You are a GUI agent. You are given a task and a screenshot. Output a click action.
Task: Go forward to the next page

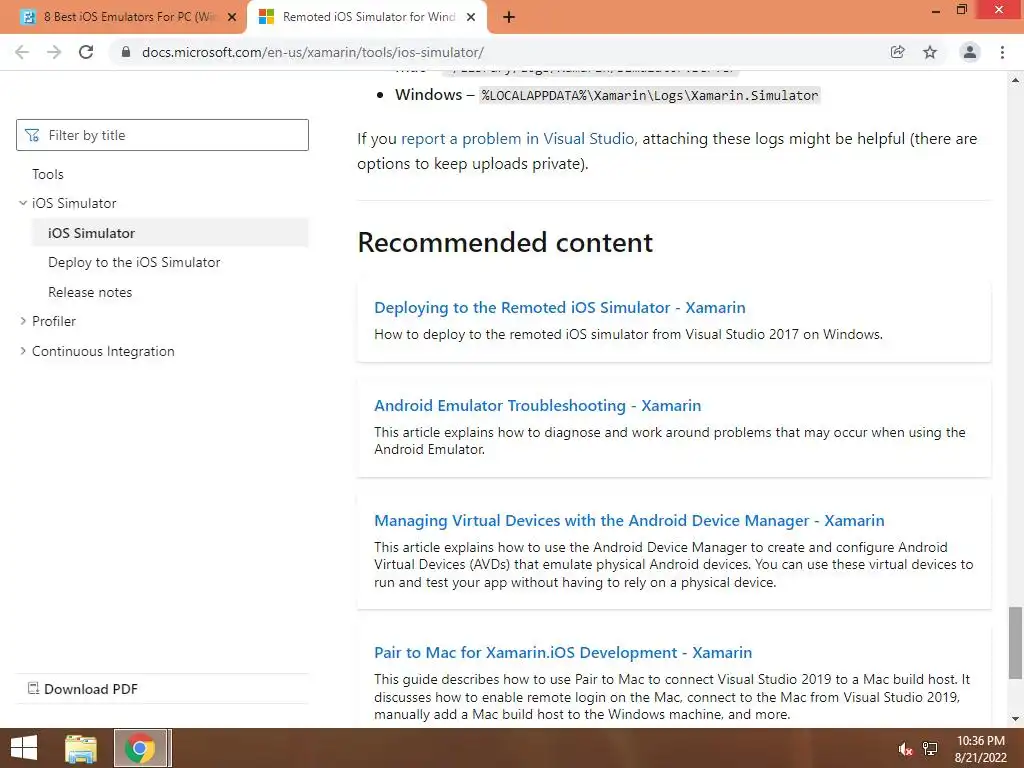coord(54,52)
